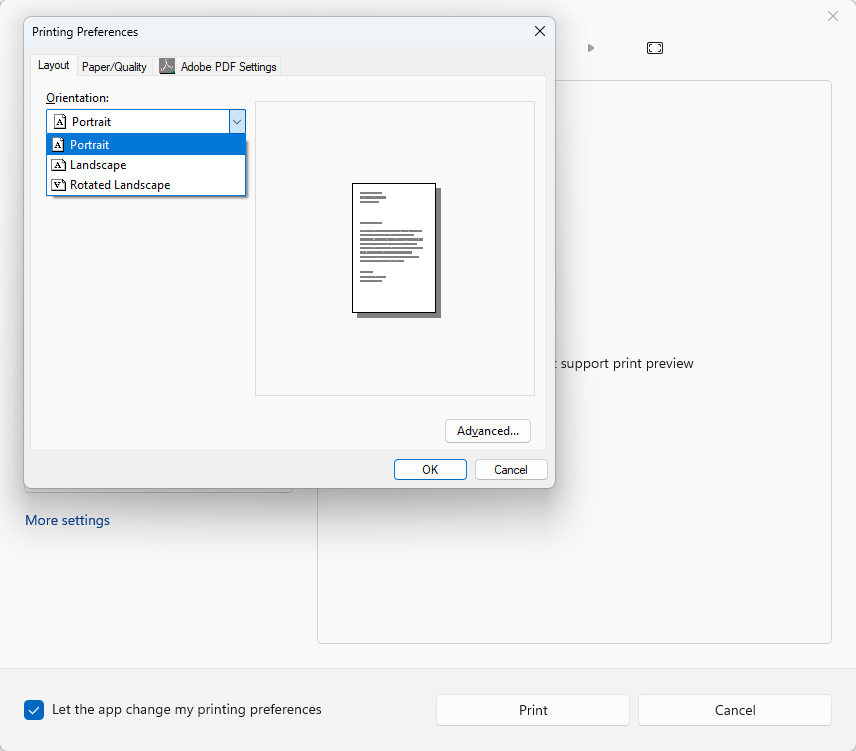The height and width of the screenshot is (751, 856).
Task: Click the fullscreen frame icon near the top
Action: (x=655, y=47)
